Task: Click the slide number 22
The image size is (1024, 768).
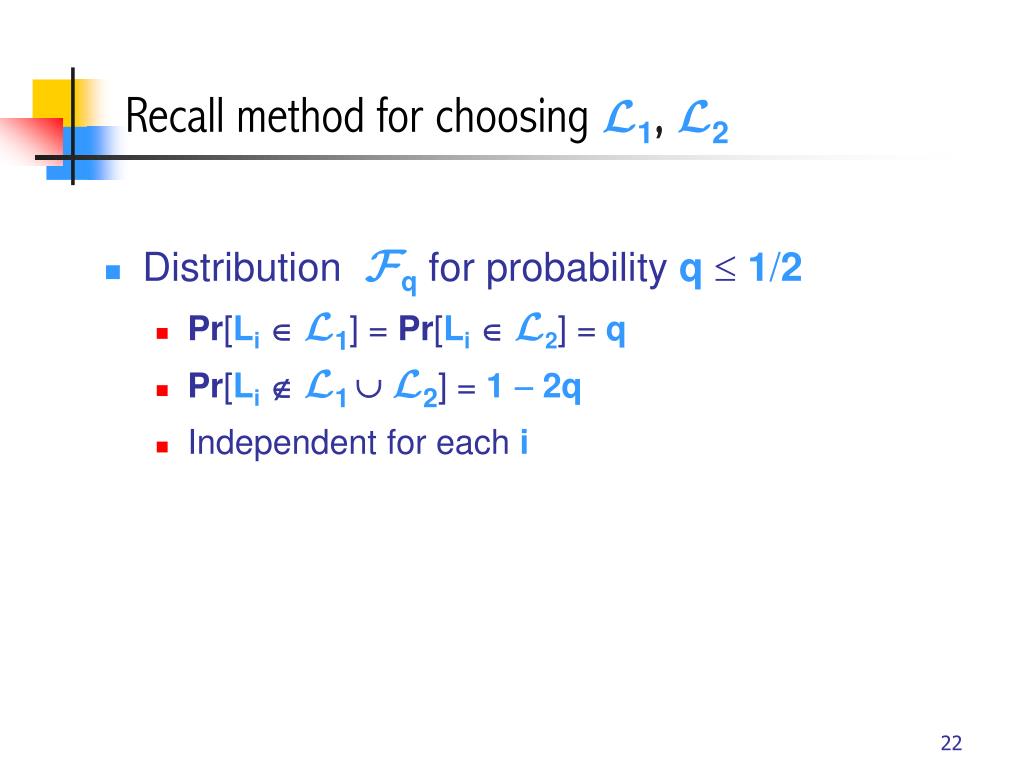Action: [x=951, y=743]
